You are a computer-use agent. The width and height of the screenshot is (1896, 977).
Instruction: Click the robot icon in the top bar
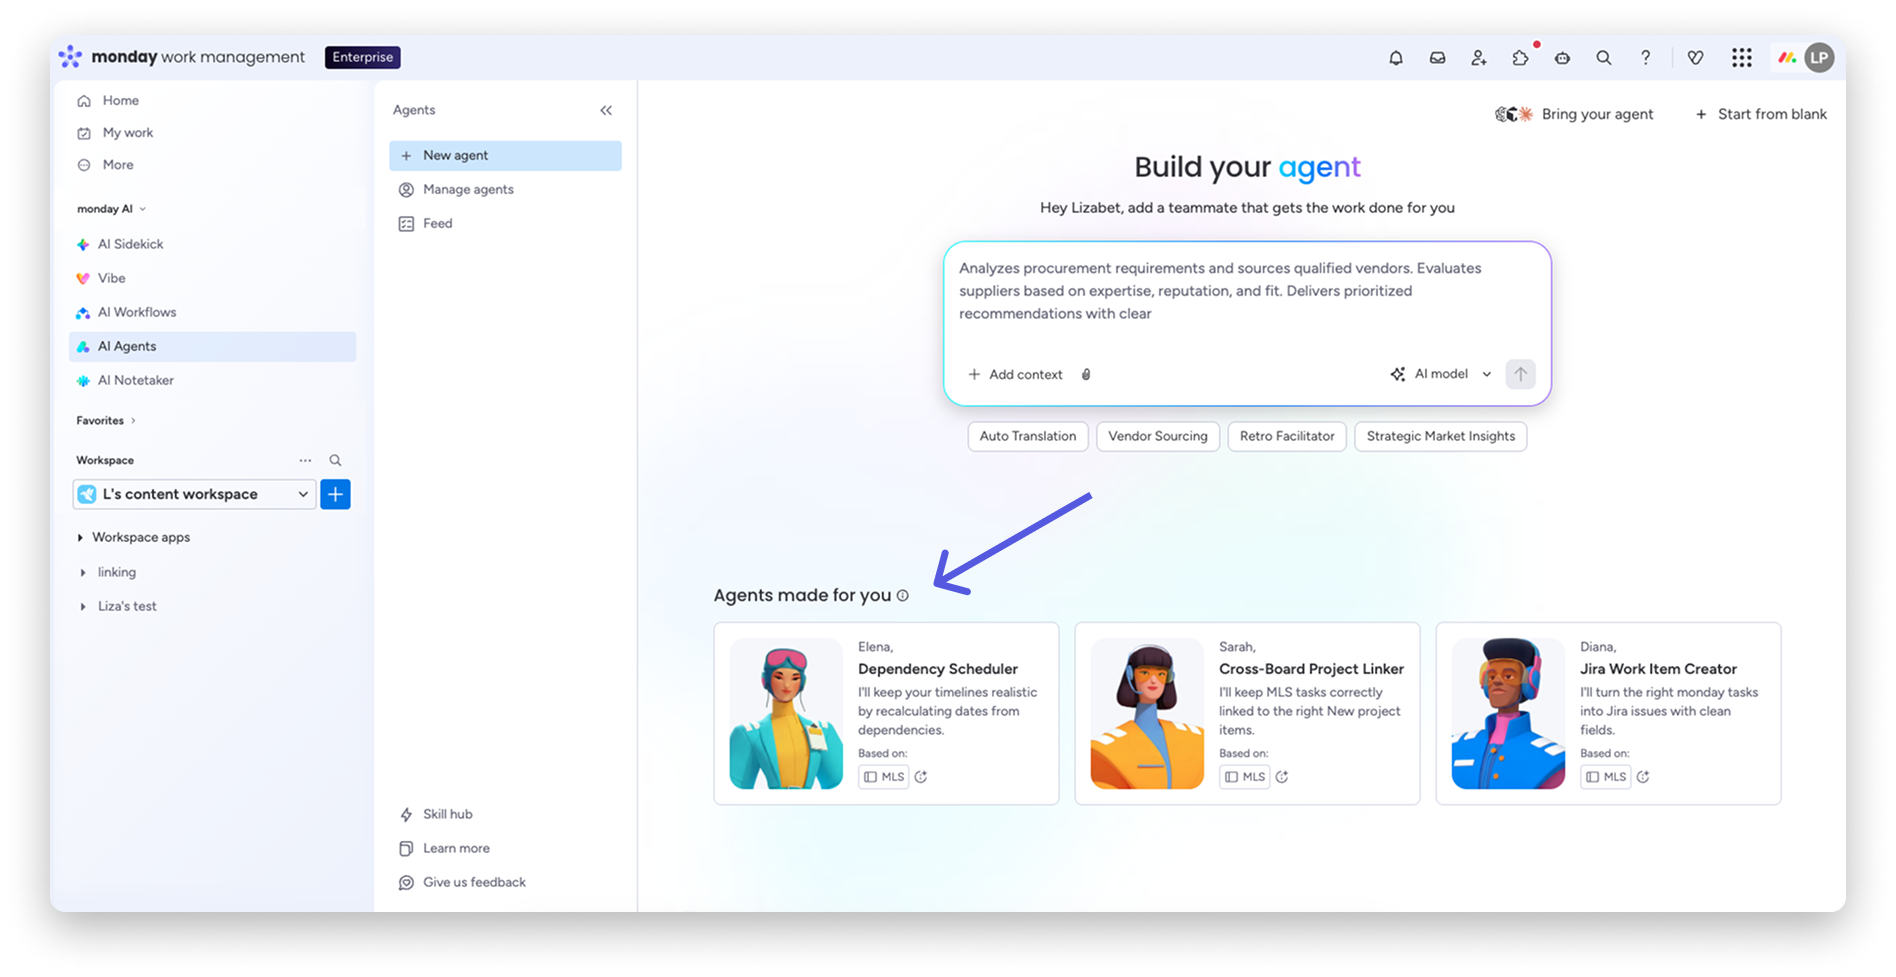coord(1562,58)
